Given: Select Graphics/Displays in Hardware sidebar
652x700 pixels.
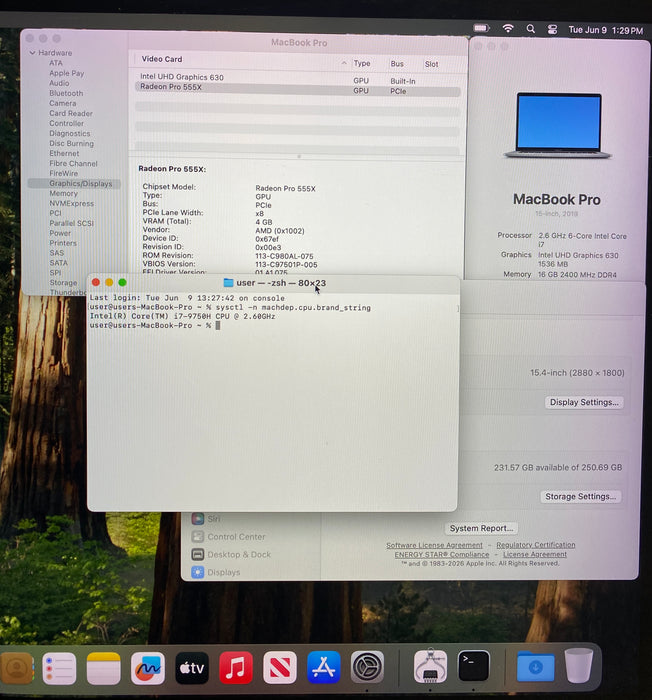Looking at the screenshot, I should [x=74, y=183].
